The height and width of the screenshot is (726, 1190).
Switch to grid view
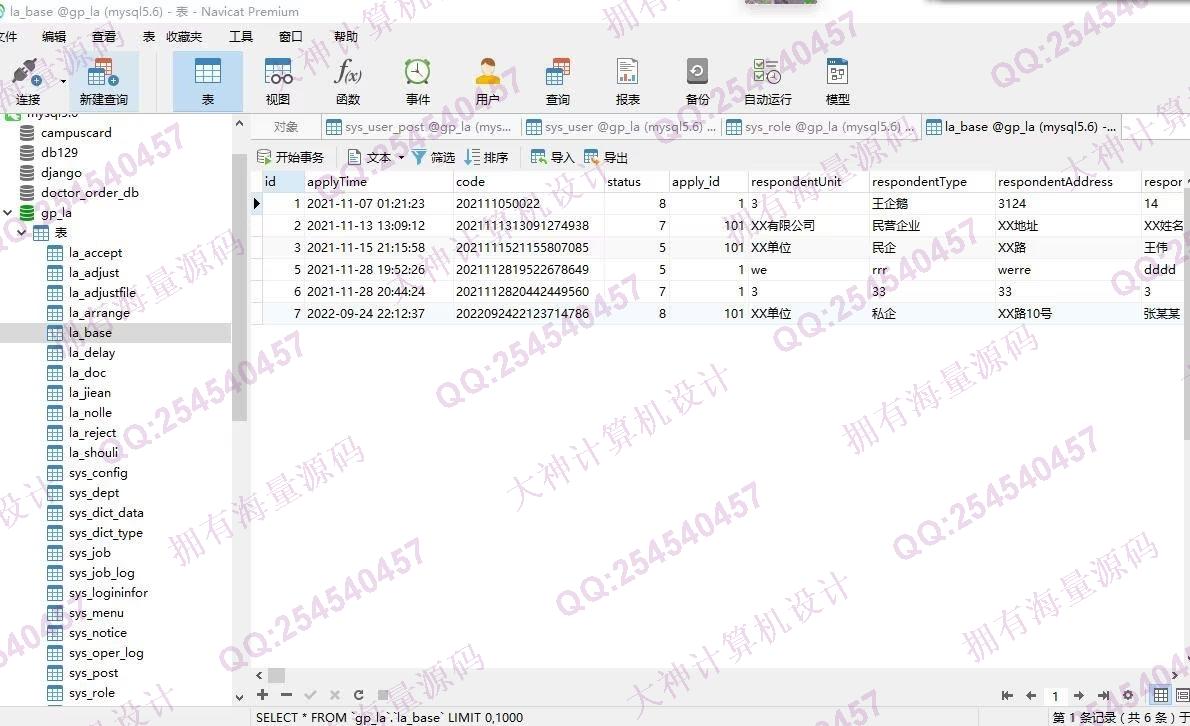tap(1160, 695)
